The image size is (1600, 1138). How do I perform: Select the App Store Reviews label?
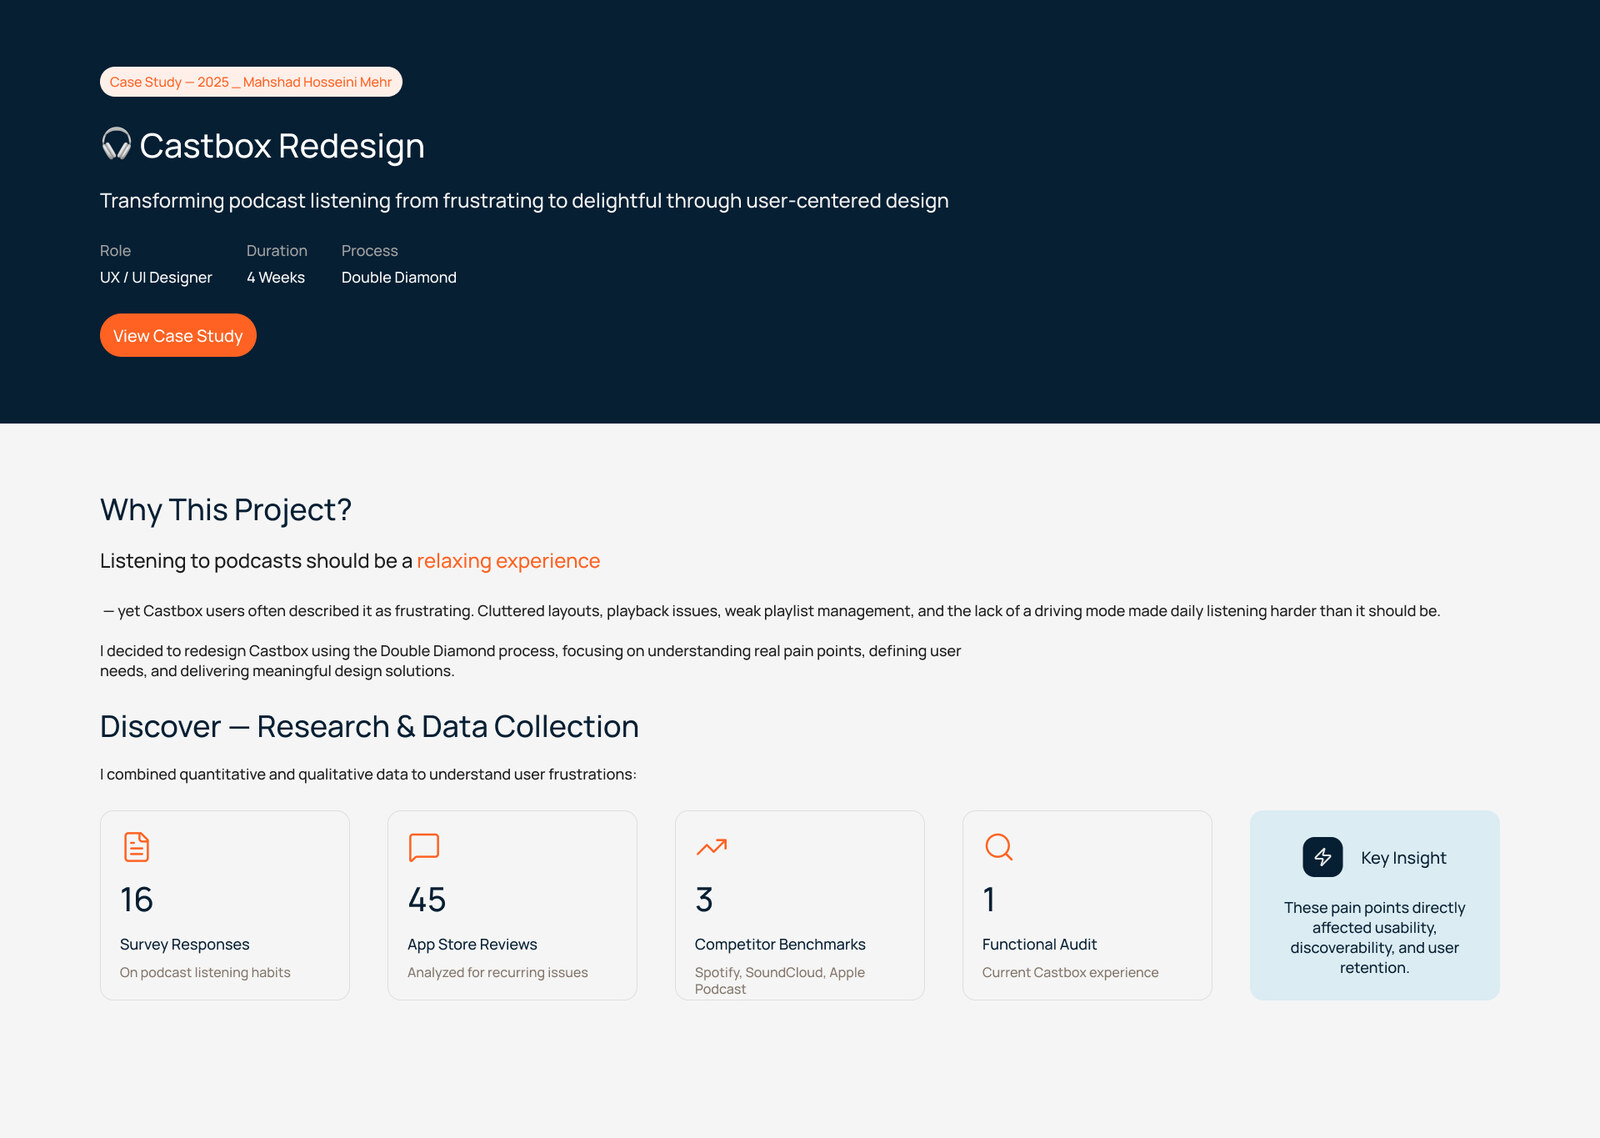pyautogui.click(x=472, y=944)
